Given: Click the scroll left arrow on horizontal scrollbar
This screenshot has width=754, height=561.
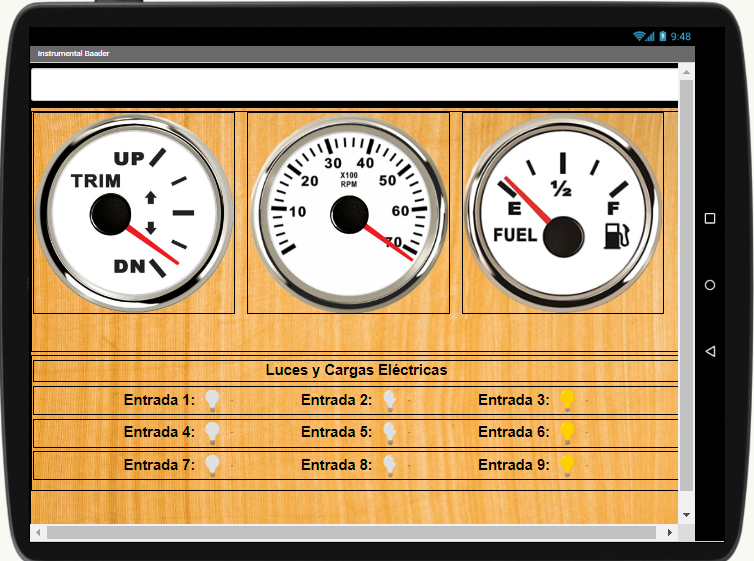Looking at the screenshot, I should point(38,532).
